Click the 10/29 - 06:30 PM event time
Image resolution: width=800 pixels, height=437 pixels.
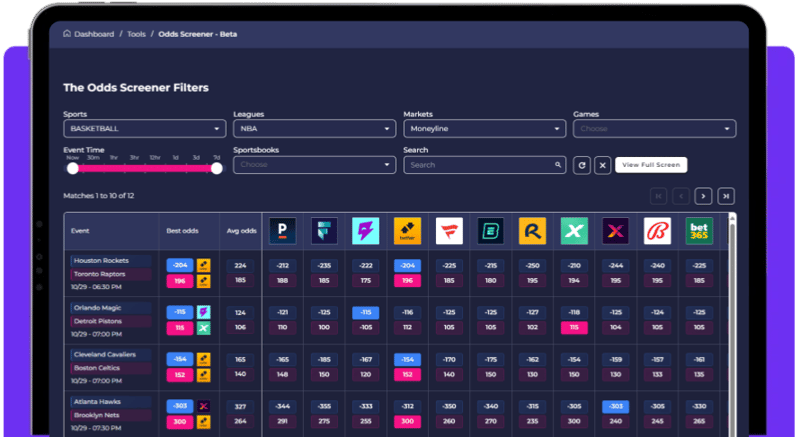click(96, 287)
